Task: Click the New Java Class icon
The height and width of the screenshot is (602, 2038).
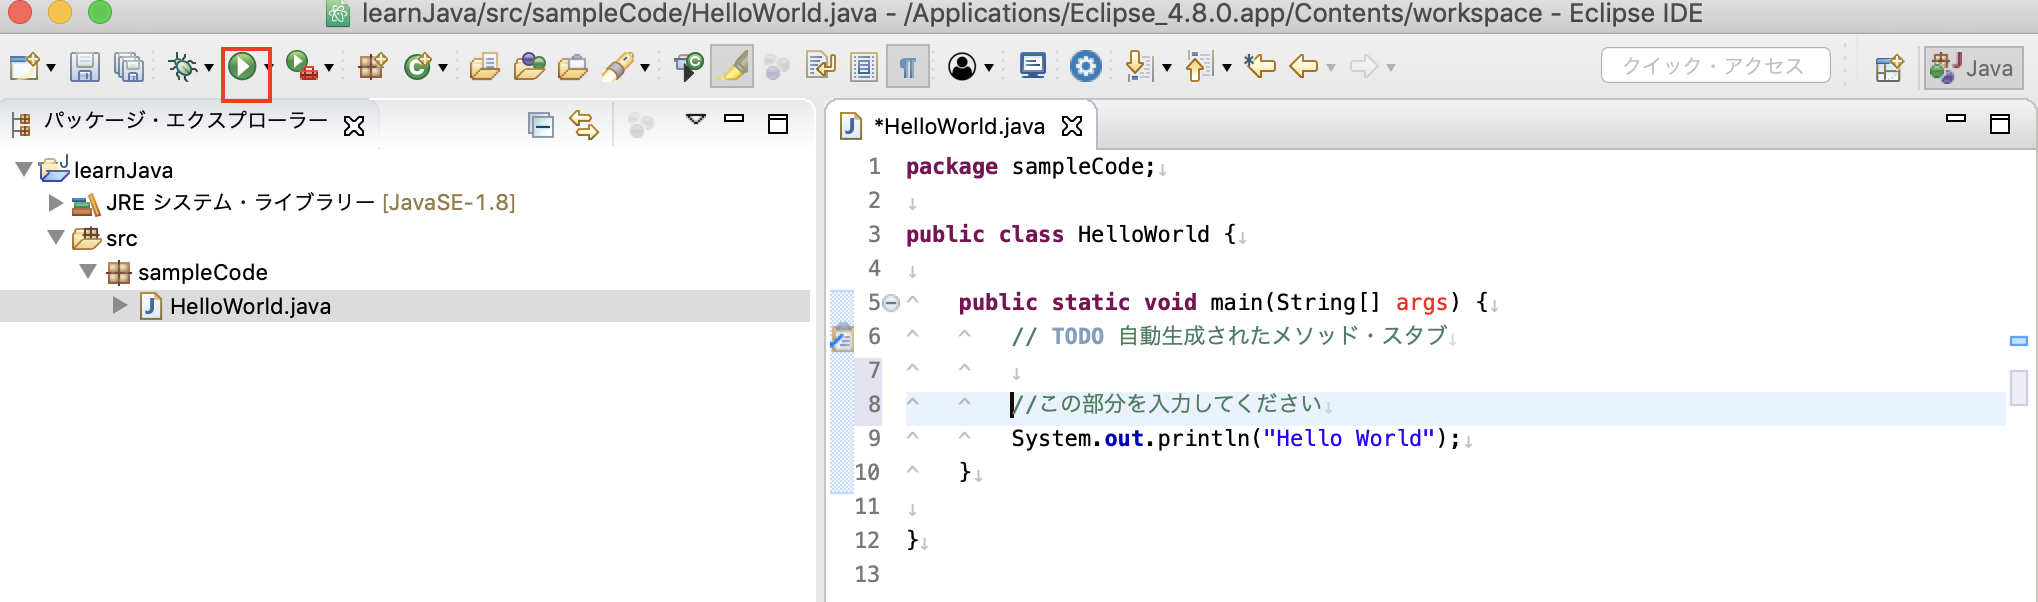Action: tap(417, 67)
